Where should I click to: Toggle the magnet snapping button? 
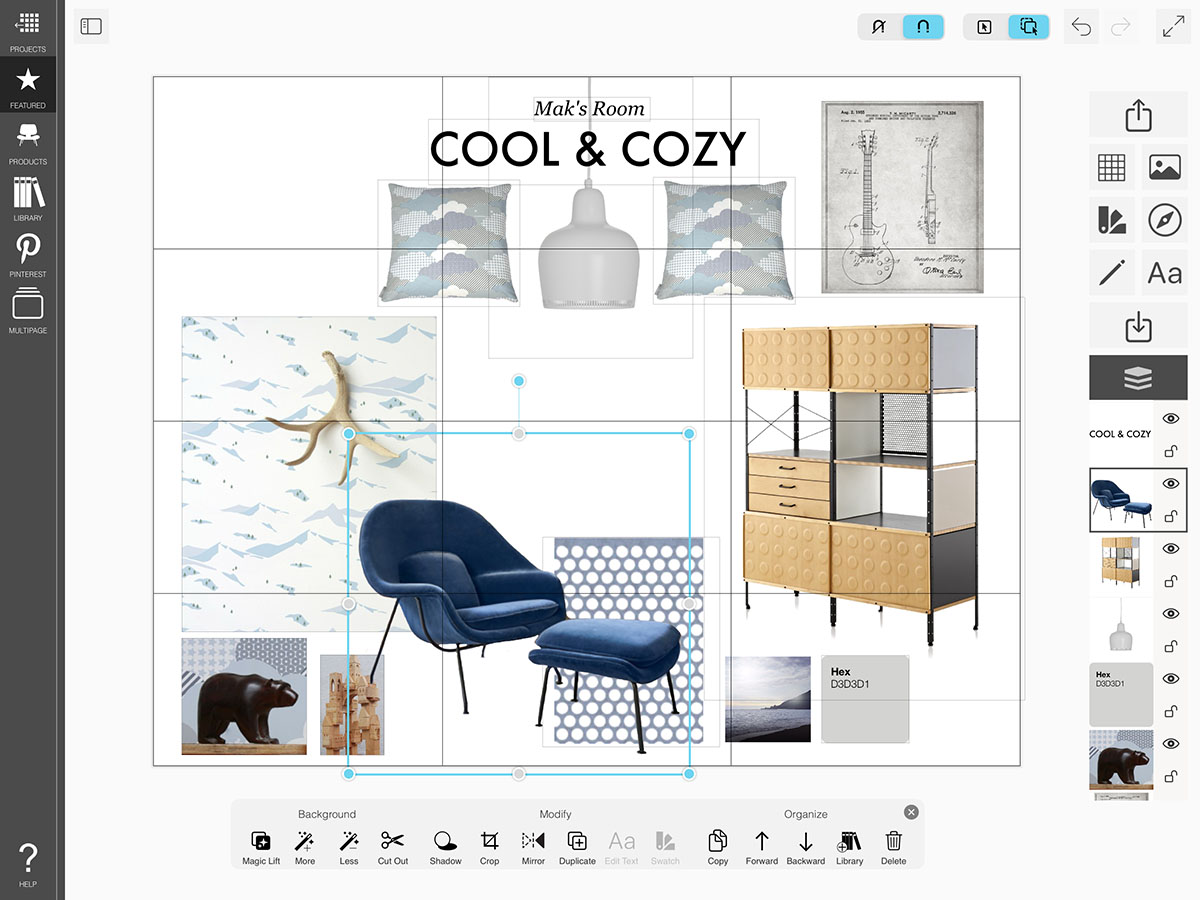[x=922, y=27]
